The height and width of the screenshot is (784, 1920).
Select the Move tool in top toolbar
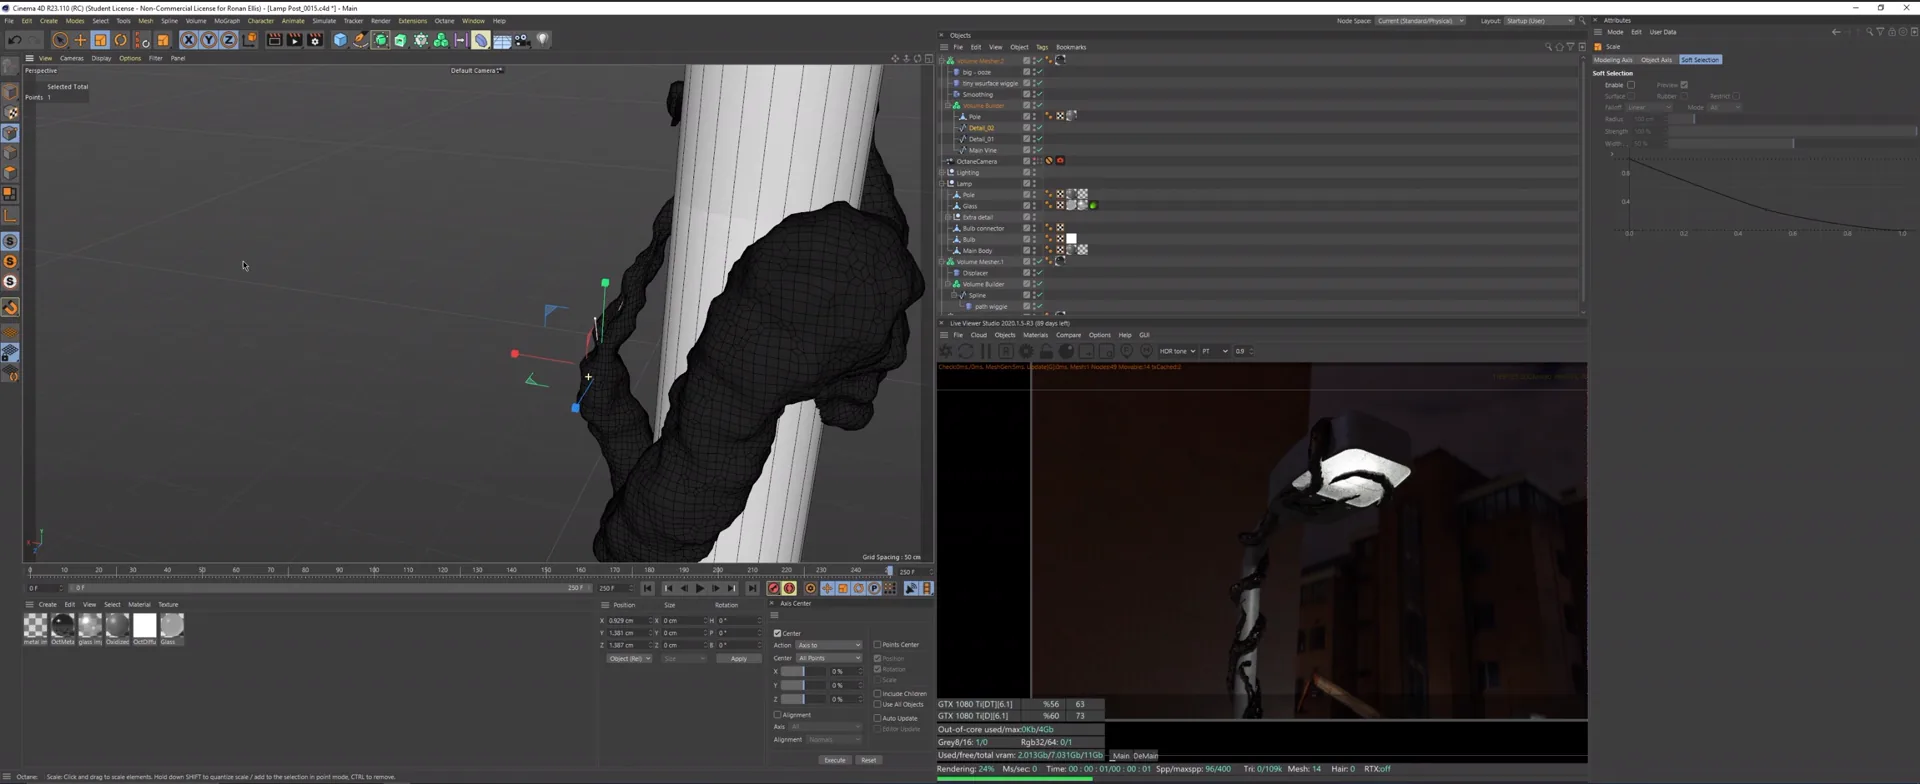coord(80,40)
